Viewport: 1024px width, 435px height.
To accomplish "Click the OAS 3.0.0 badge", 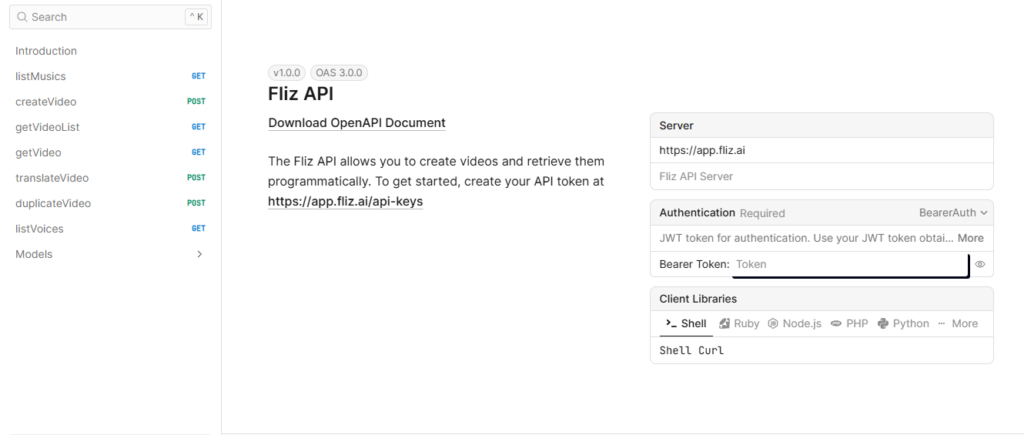I will (338, 73).
